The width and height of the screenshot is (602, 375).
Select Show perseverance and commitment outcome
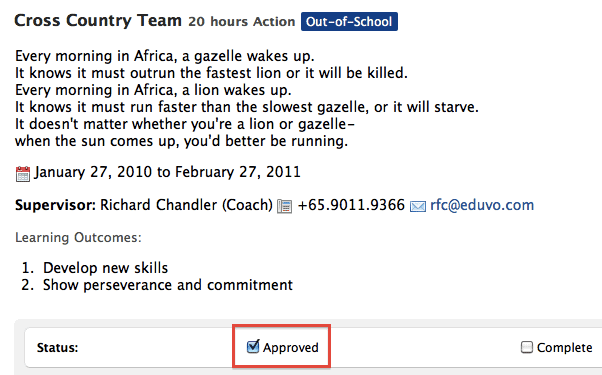click(x=168, y=285)
